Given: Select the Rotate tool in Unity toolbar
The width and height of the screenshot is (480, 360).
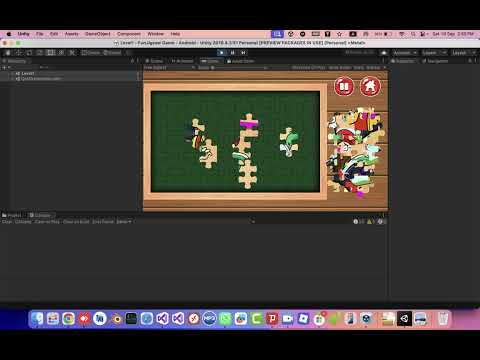Looking at the screenshot, I should [29, 53].
